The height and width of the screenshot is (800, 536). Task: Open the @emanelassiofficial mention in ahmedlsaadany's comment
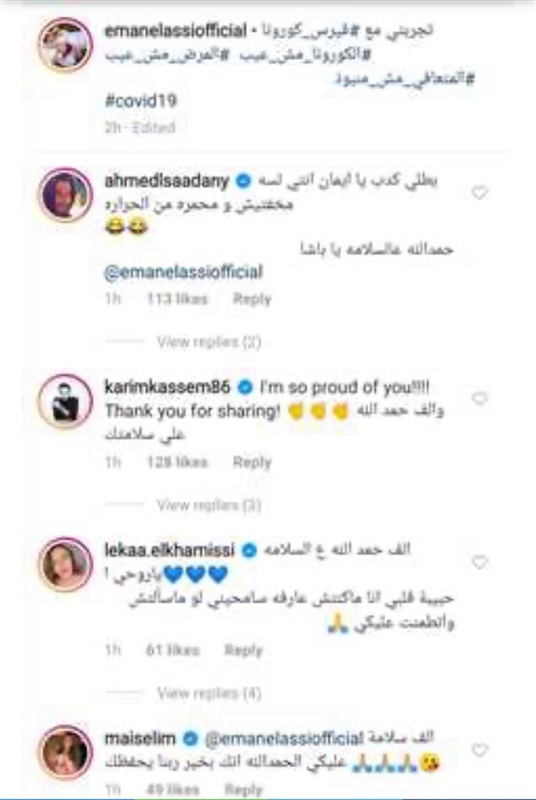click(183, 272)
